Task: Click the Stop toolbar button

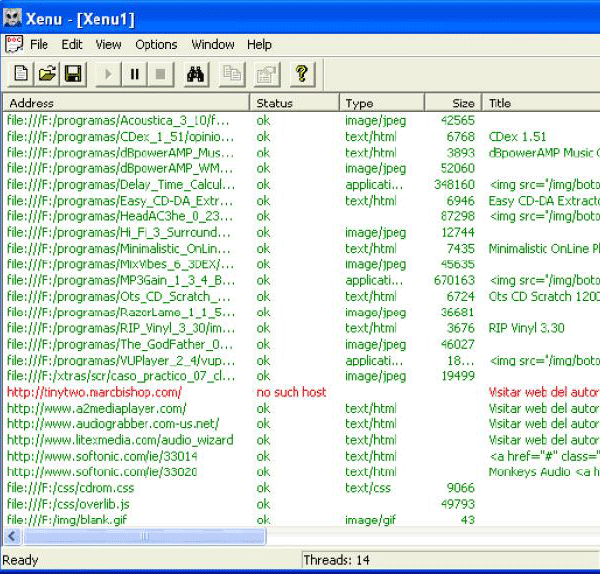Action: 161,74
